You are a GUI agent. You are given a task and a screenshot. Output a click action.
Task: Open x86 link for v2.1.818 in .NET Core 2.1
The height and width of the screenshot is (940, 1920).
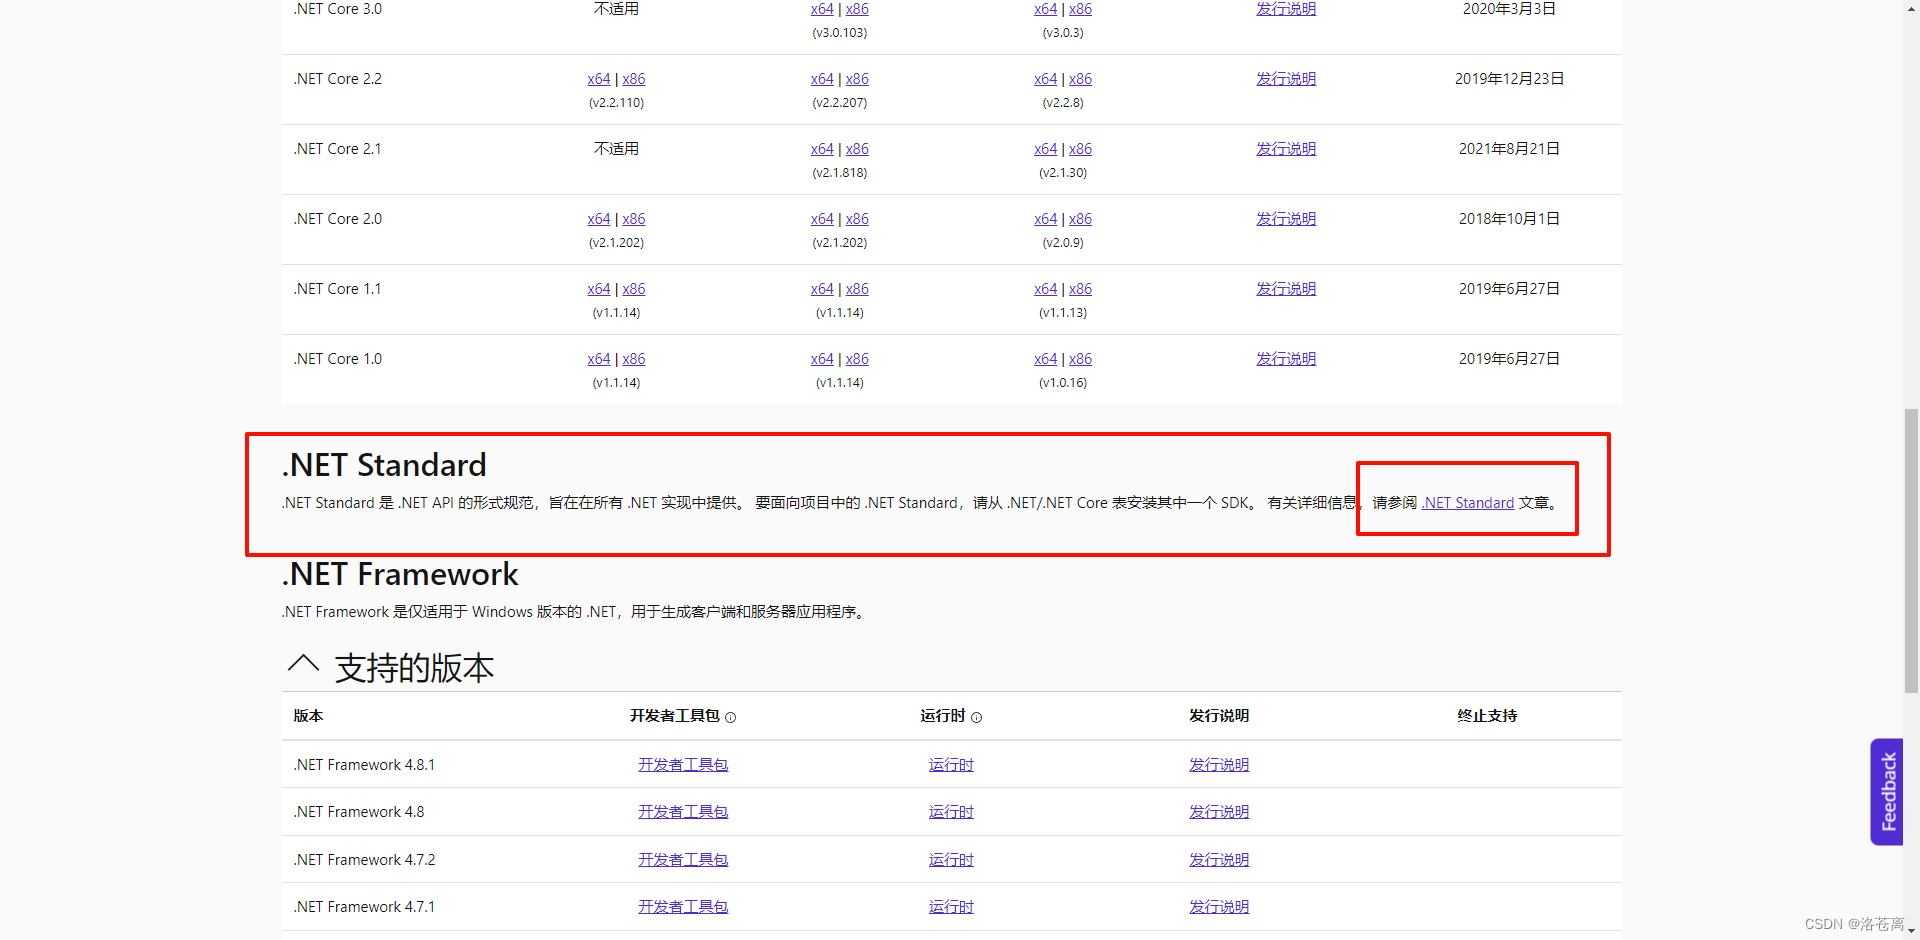click(857, 149)
